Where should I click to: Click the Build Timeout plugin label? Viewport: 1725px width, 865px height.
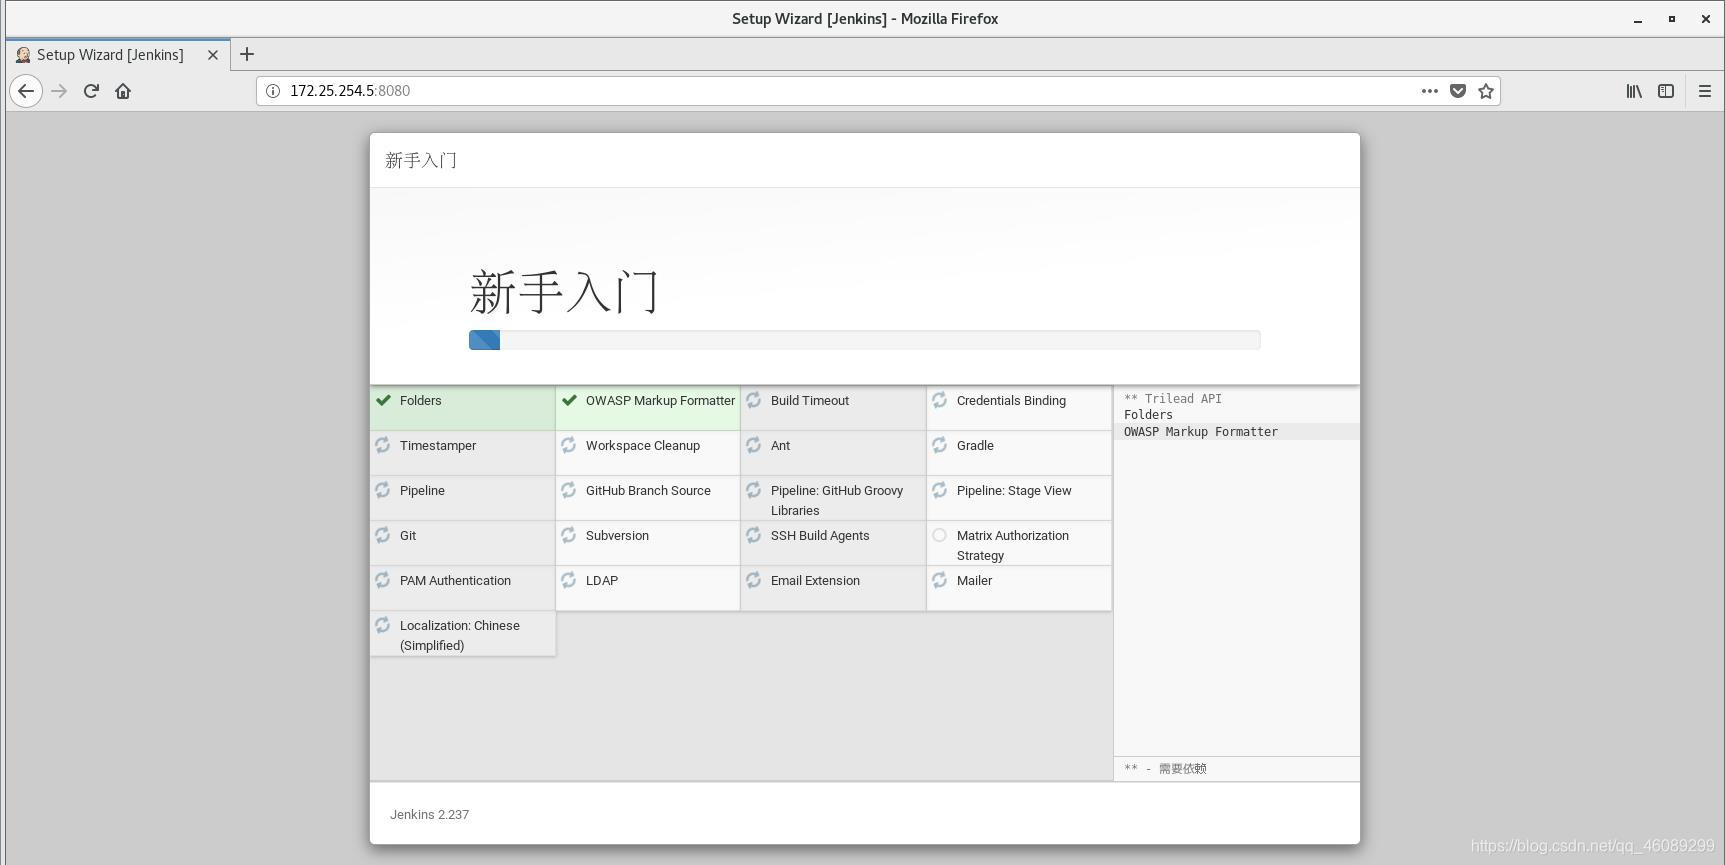point(810,401)
